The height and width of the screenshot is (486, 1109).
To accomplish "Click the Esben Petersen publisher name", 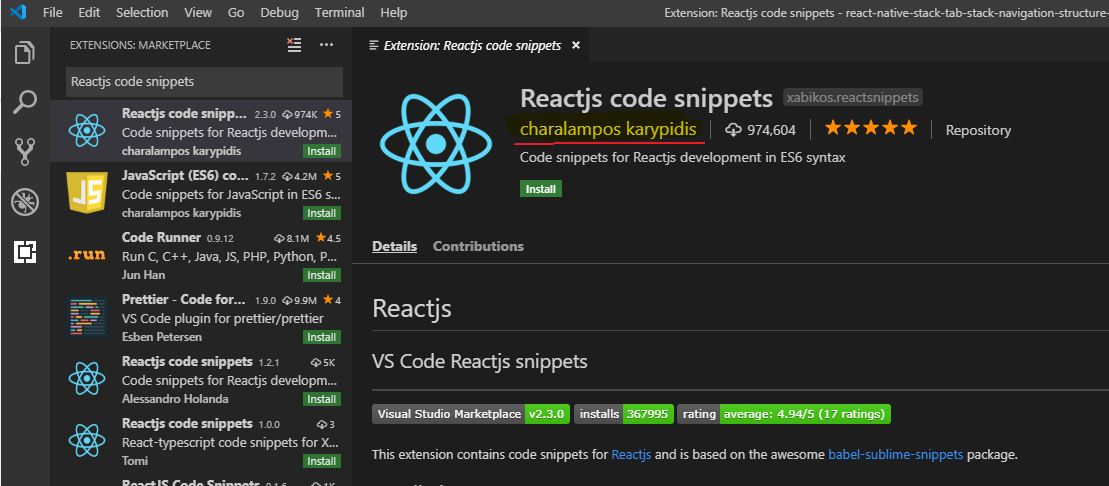I will tap(162, 337).
